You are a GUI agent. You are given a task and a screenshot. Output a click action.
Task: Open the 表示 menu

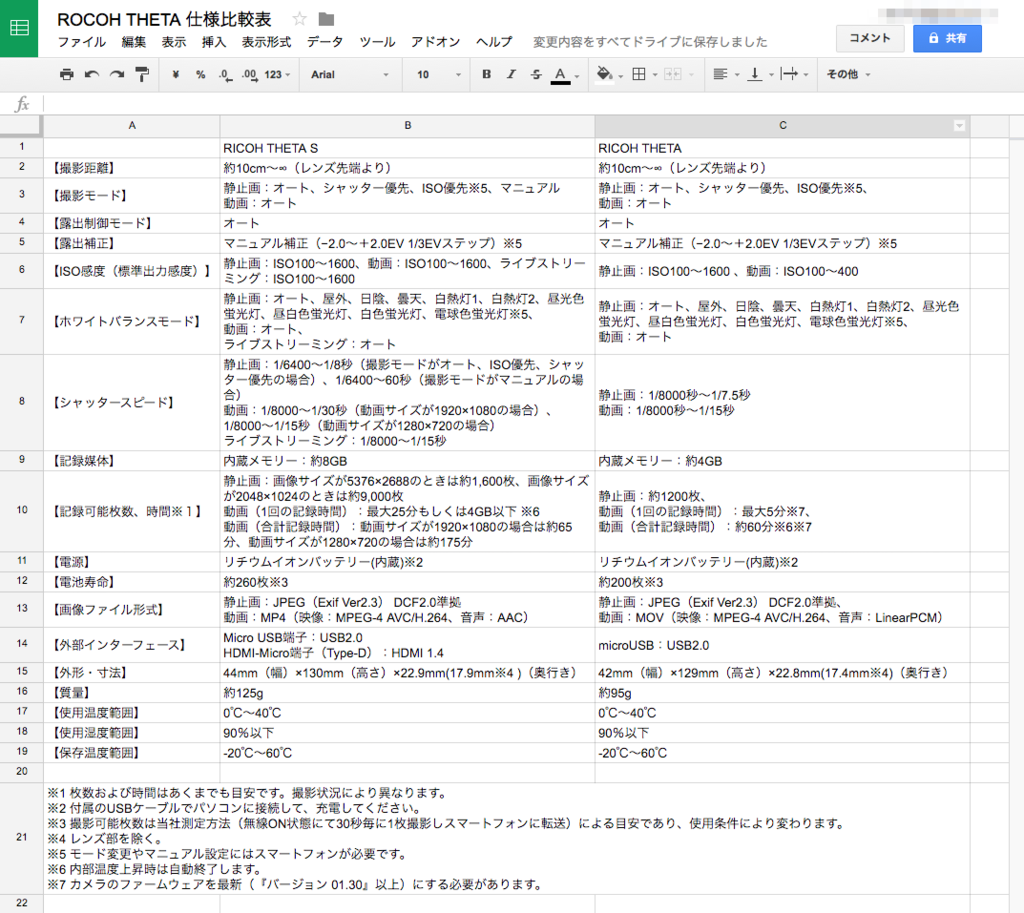point(174,42)
